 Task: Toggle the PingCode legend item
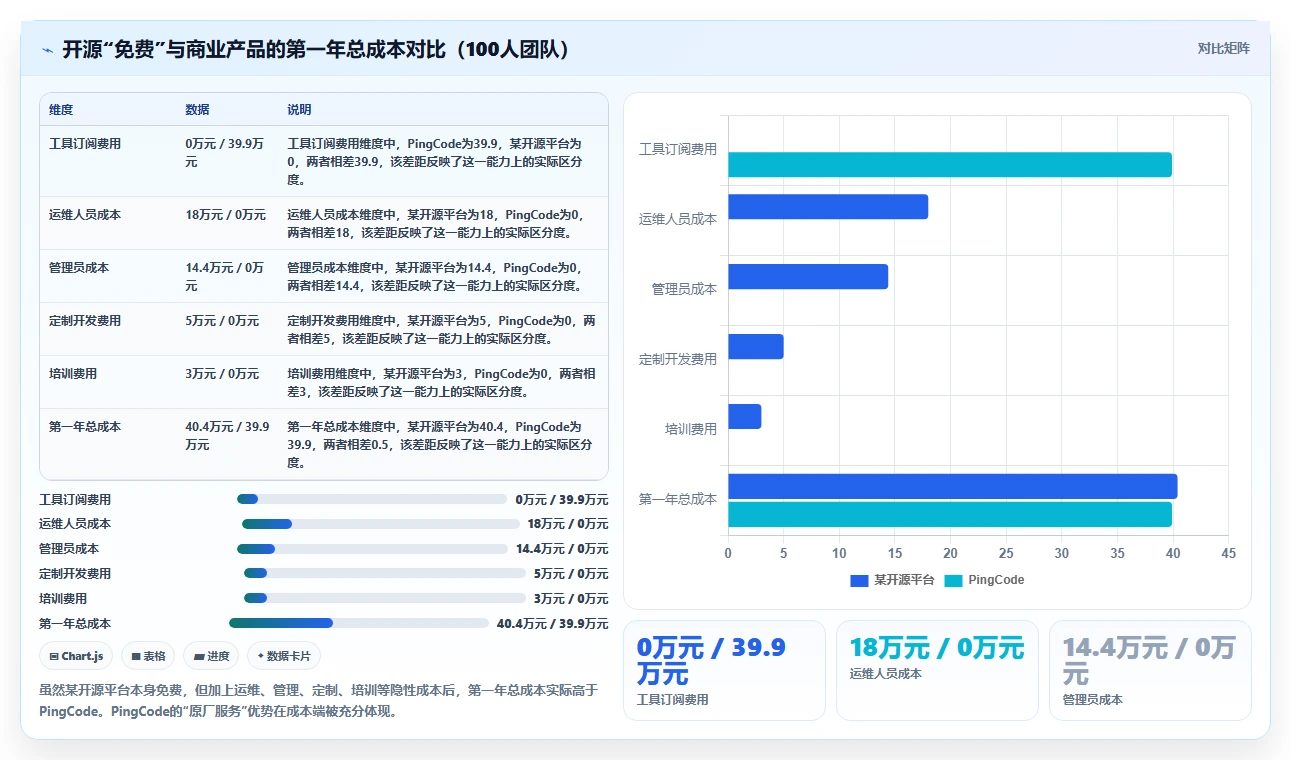[984, 580]
